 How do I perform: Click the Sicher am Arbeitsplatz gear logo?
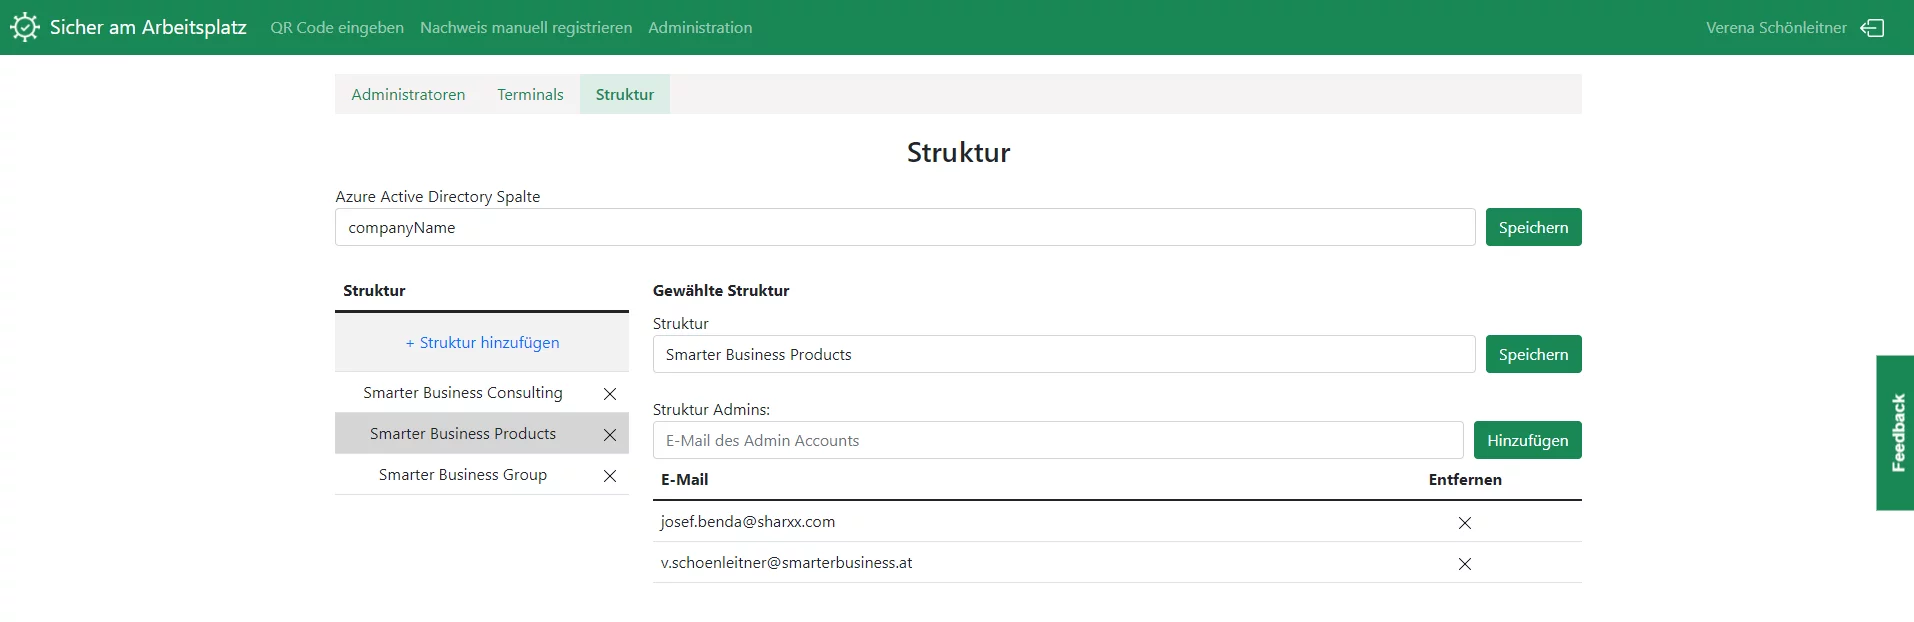pos(24,27)
